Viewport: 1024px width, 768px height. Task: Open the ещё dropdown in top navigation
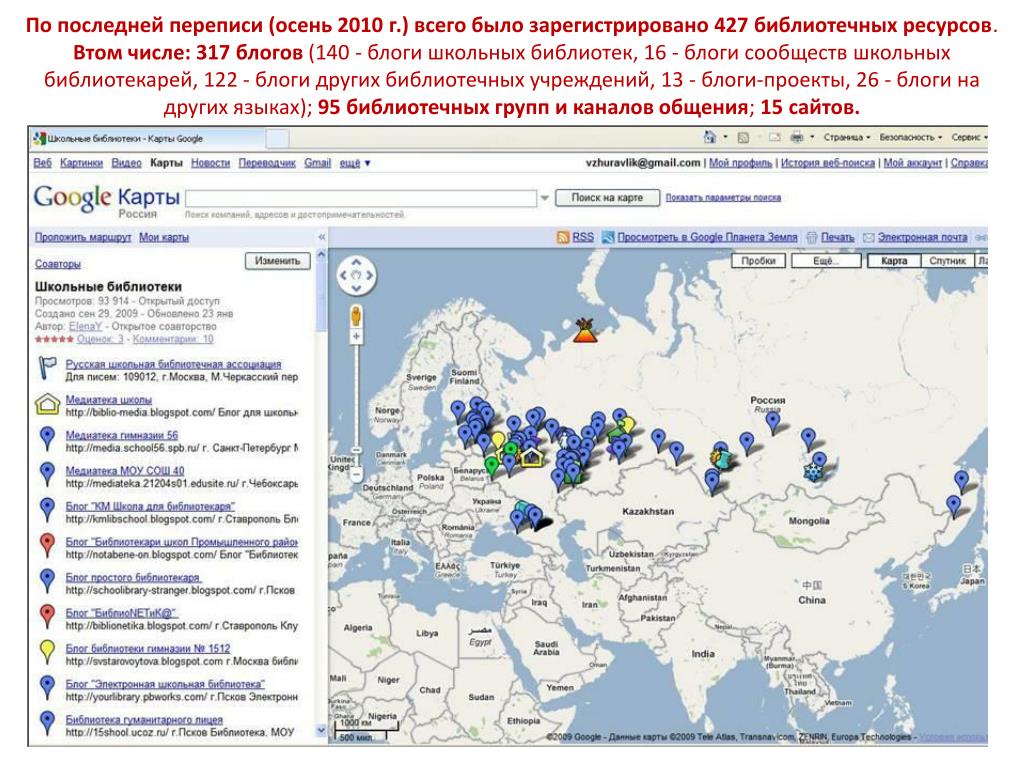tap(355, 163)
